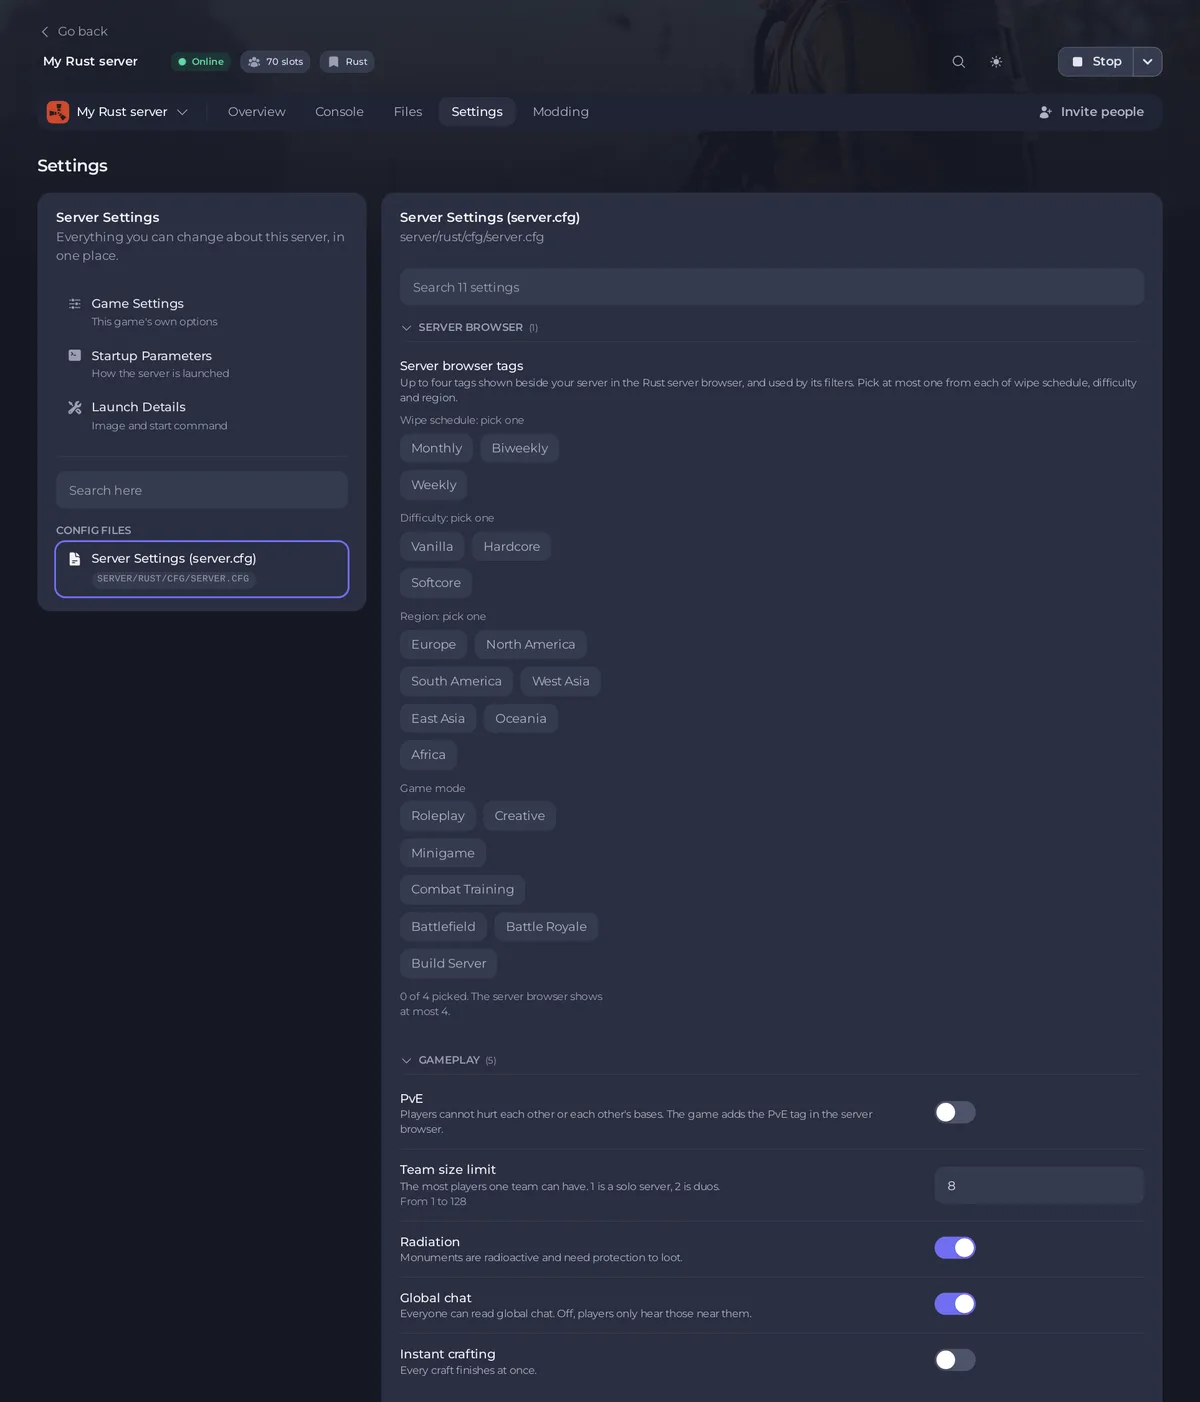Open Server Settings (server.cfg) config file
Screen dimensions: 1200x1402
202,569
